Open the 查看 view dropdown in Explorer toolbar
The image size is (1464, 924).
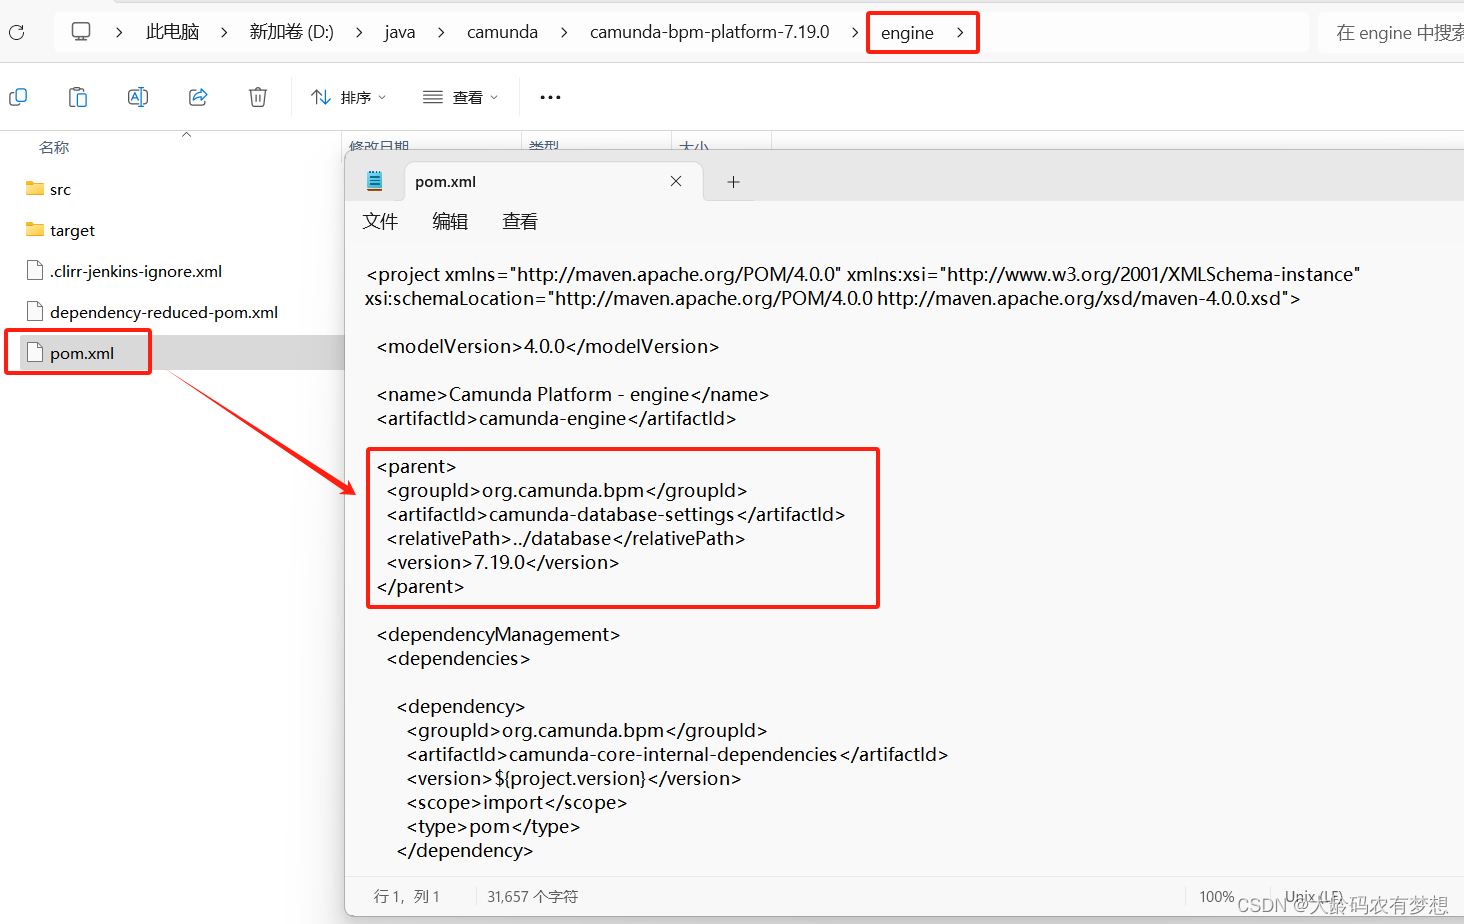[x=460, y=97]
